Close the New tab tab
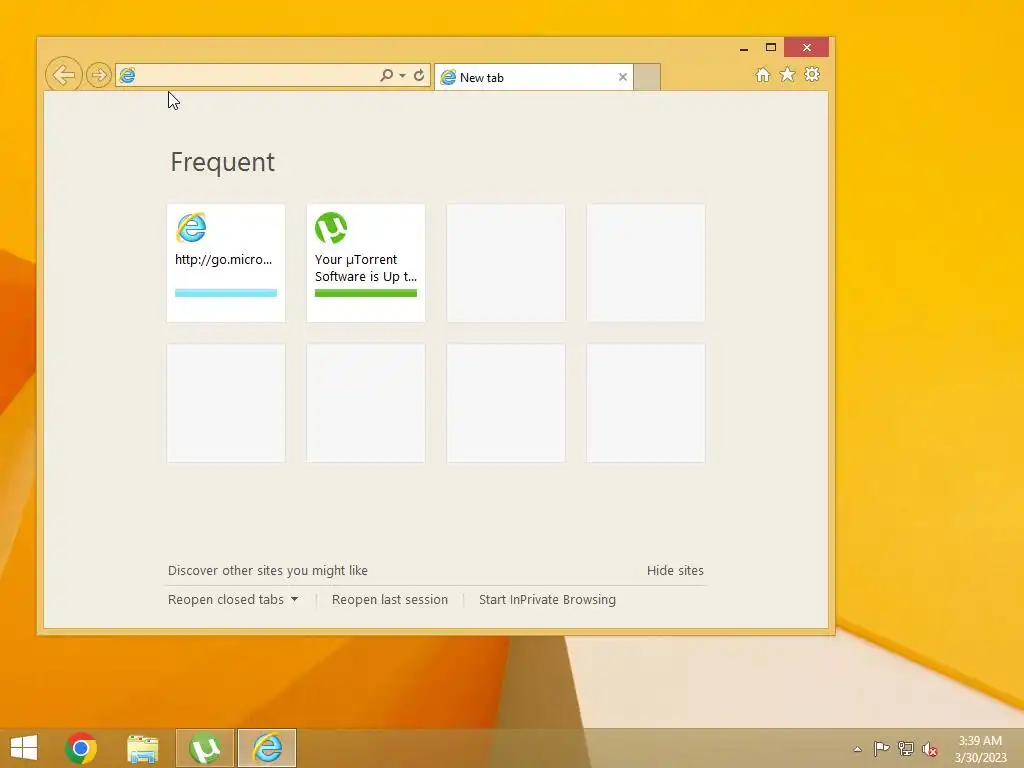This screenshot has width=1024, height=768. 622,77
